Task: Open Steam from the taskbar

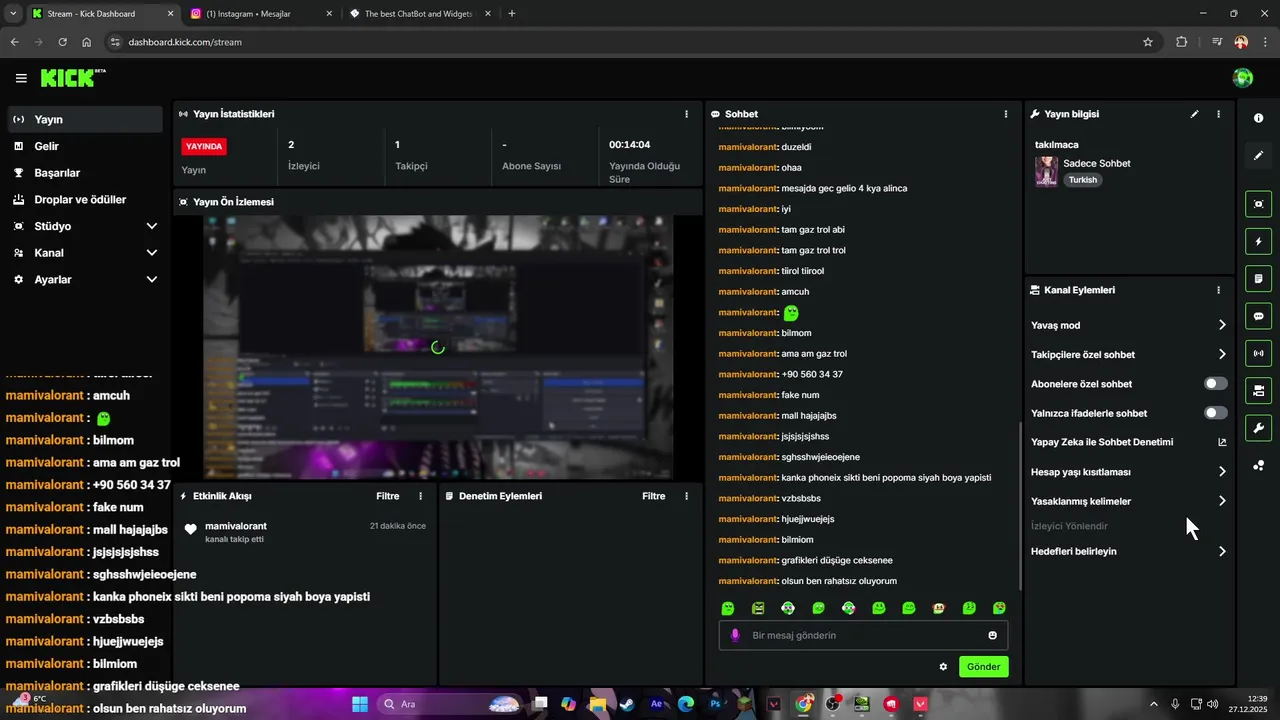Action: pos(626,704)
